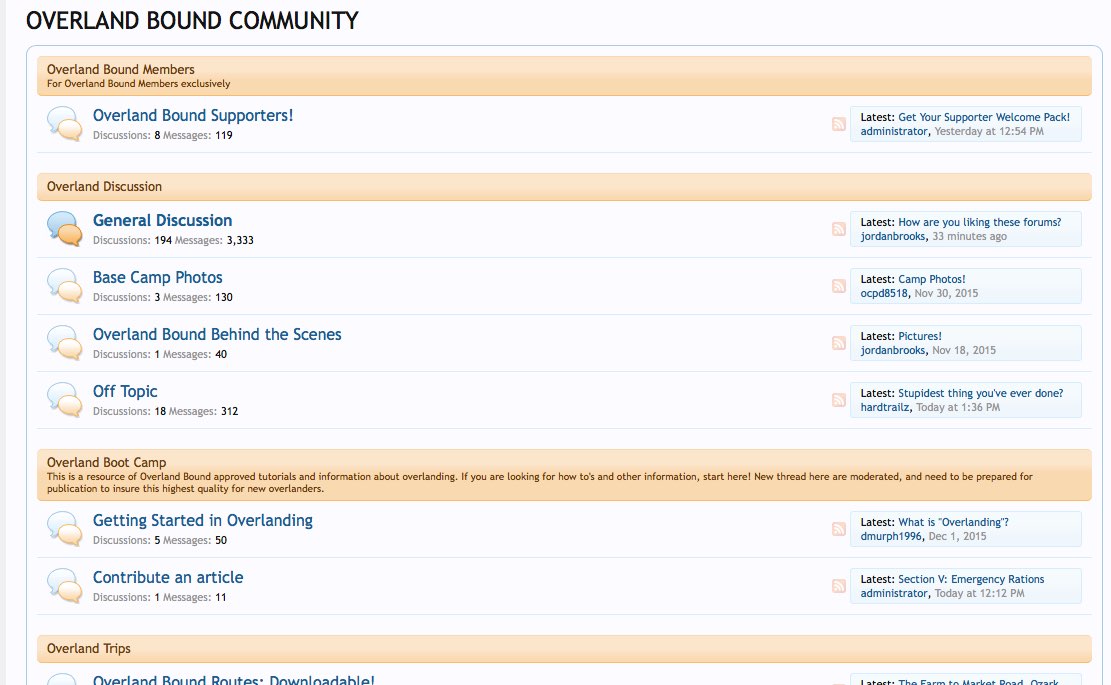Click the Getting Started in Overlanding forum icon

pyautogui.click(x=64, y=529)
